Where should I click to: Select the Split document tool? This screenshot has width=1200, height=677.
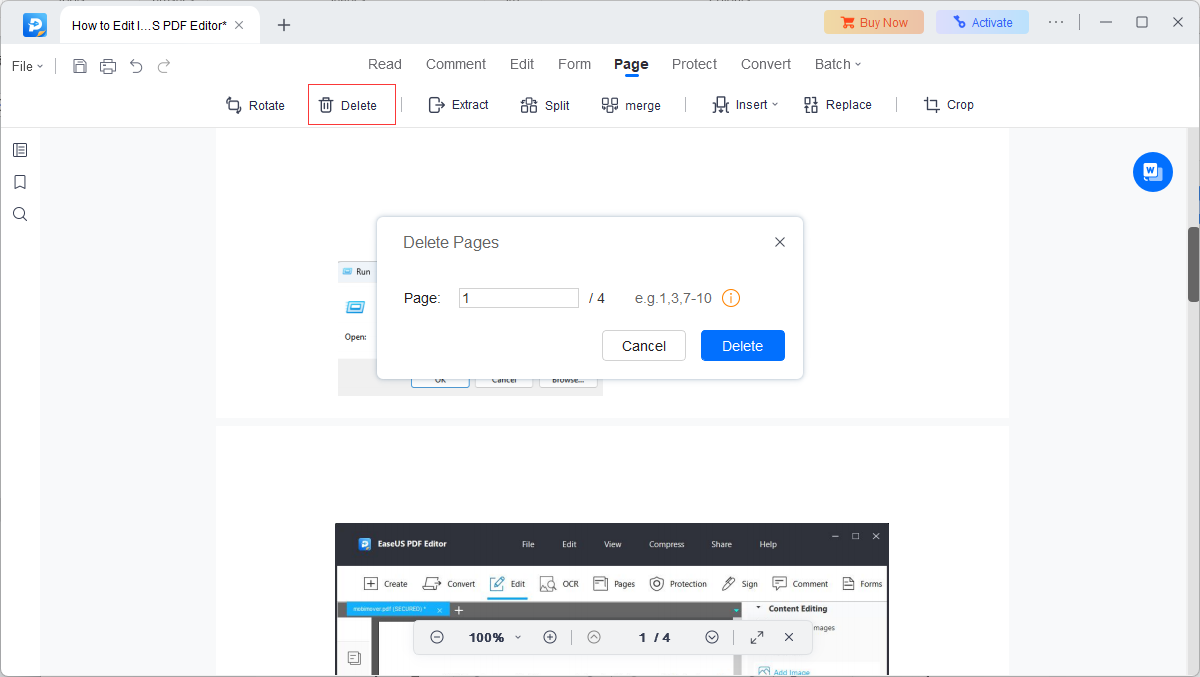tap(545, 105)
